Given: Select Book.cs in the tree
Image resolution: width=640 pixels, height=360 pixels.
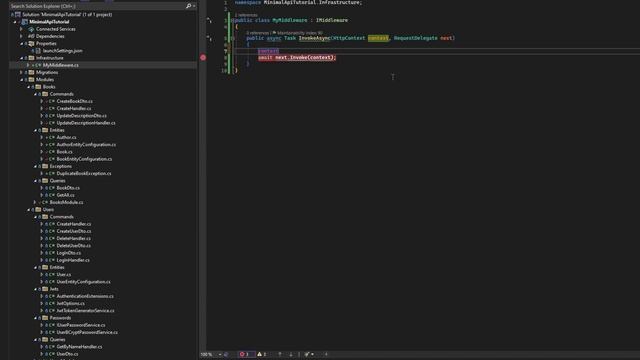Looking at the screenshot, I should tap(64, 152).
